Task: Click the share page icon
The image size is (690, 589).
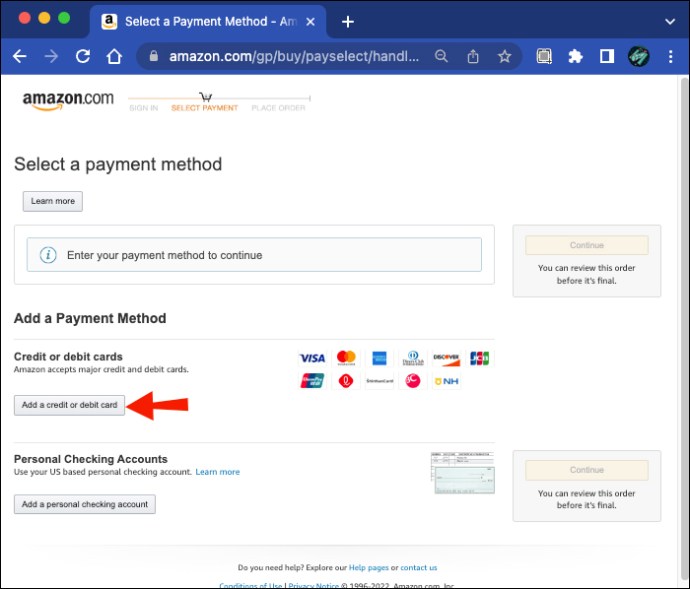Action: point(473,56)
